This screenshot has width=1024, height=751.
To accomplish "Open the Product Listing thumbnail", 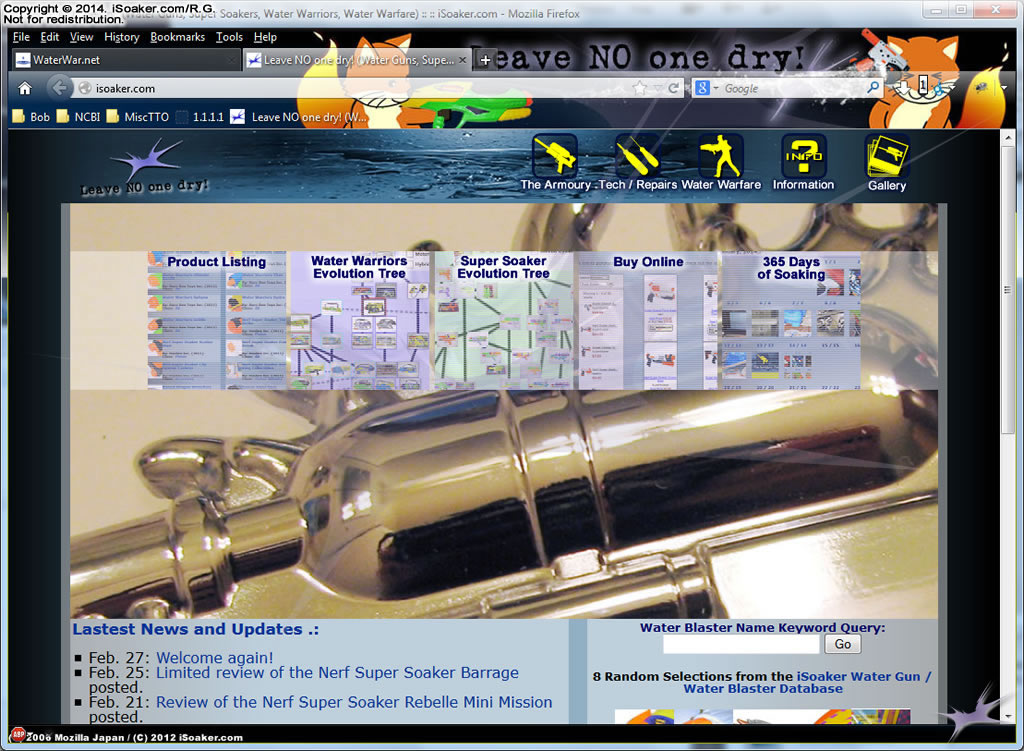I will click(217, 321).
